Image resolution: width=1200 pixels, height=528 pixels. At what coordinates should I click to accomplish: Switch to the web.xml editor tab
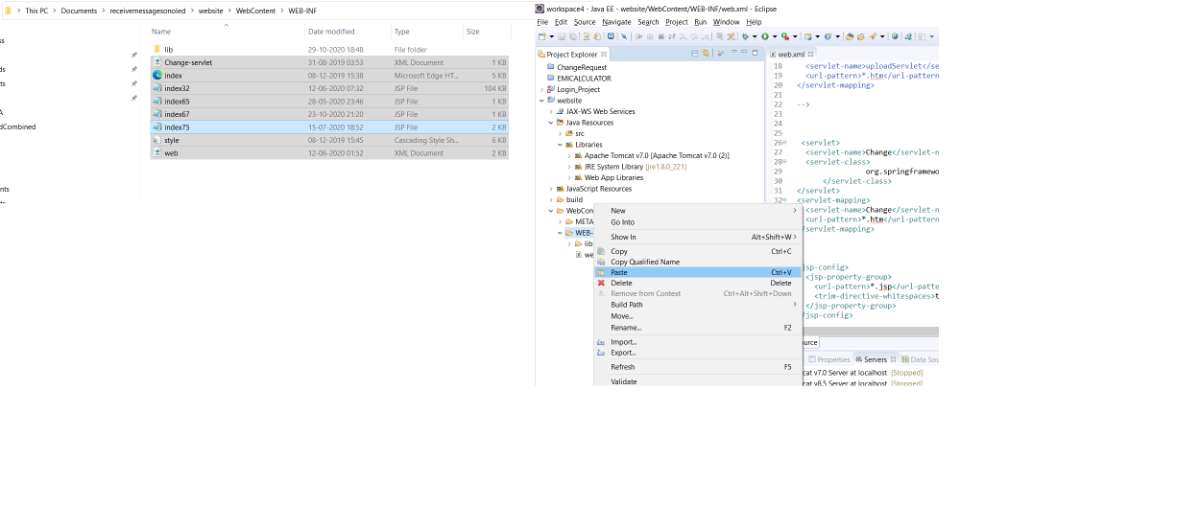pyautogui.click(x=791, y=53)
